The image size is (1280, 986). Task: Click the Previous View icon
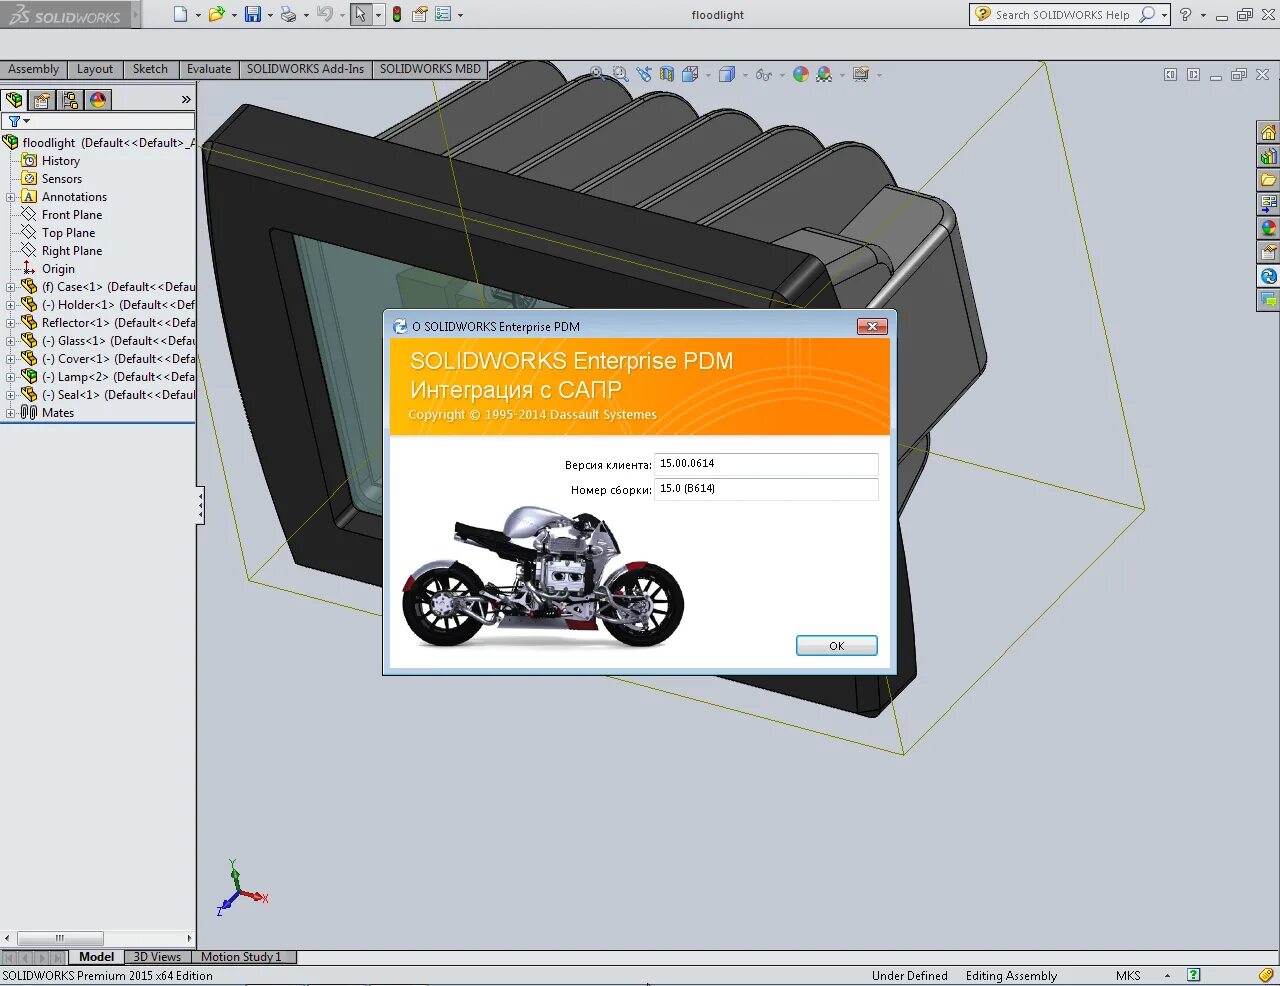(x=643, y=74)
